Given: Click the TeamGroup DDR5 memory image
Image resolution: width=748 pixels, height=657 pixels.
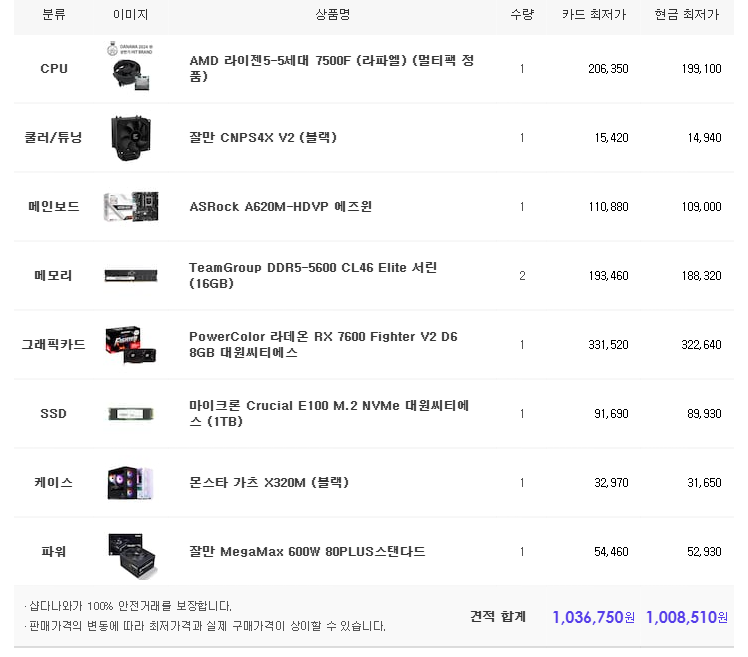Looking at the screenshot, I should [130, 276].
